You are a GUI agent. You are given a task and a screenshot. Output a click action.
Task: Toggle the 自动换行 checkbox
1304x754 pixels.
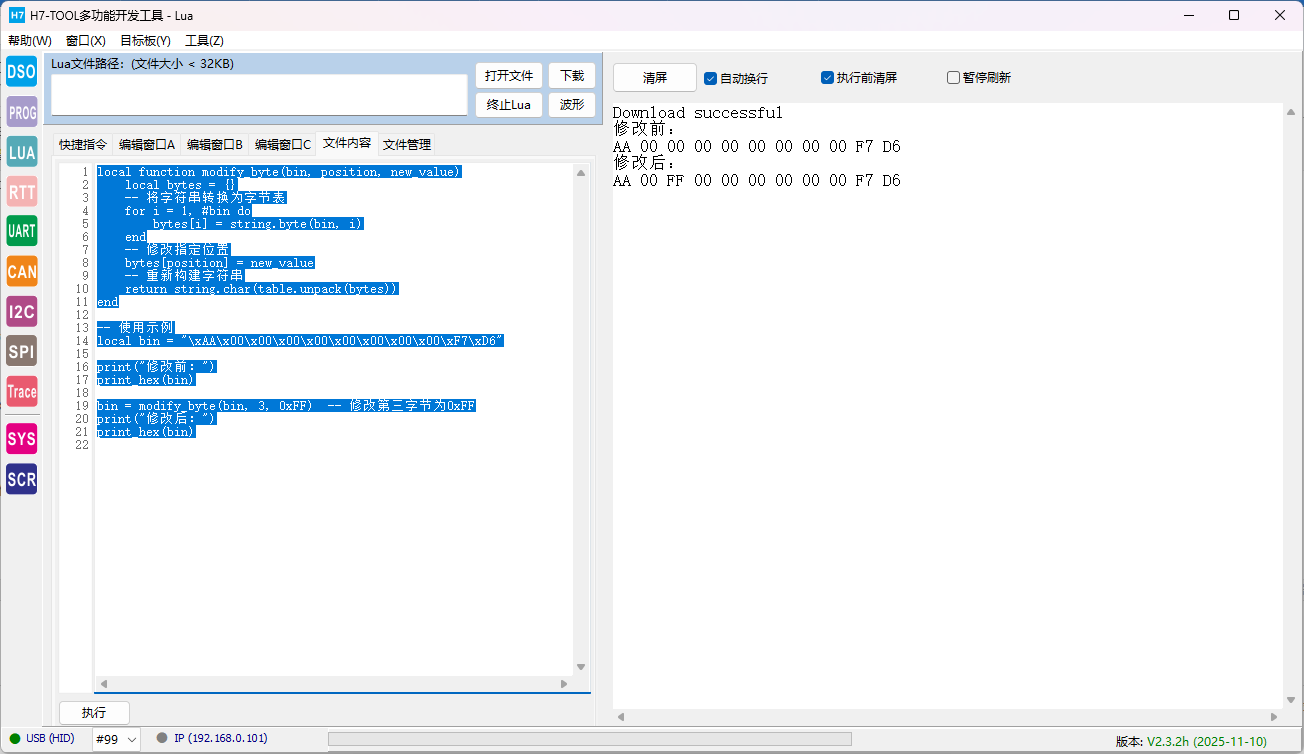click(711, 78)
